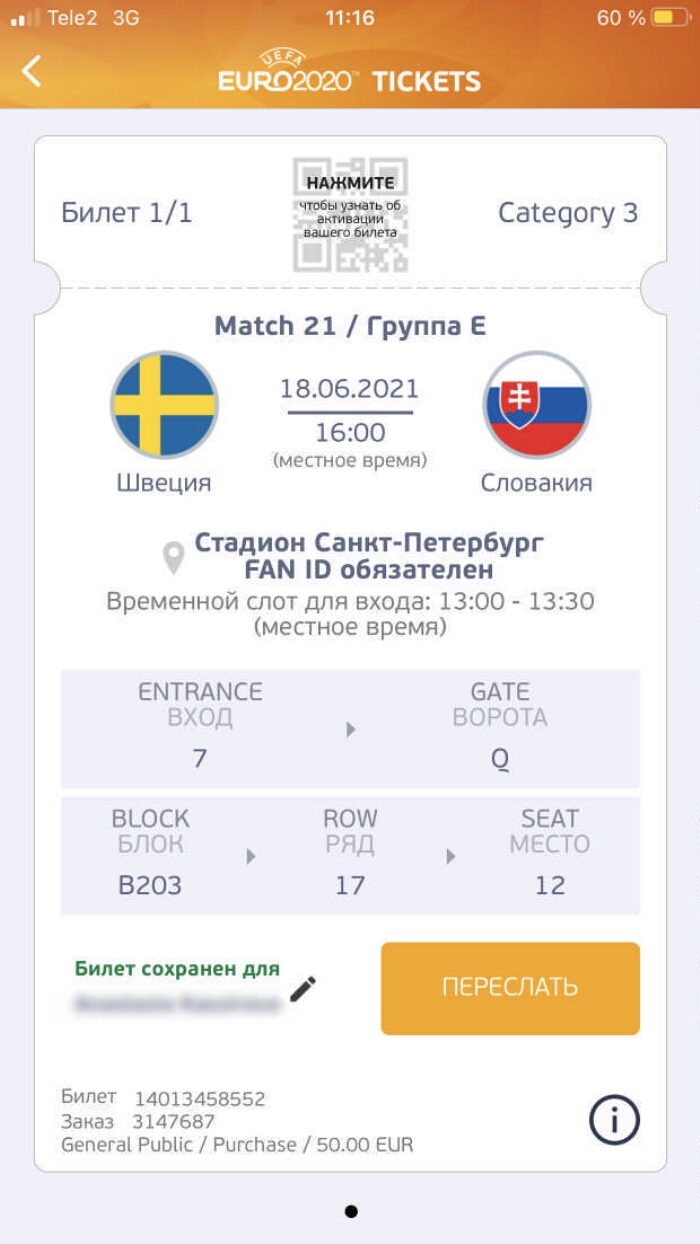The image size is (700, 1244).
Task: Tap the arrow between Entrance and Gate
Action: (x=351, y=730)
